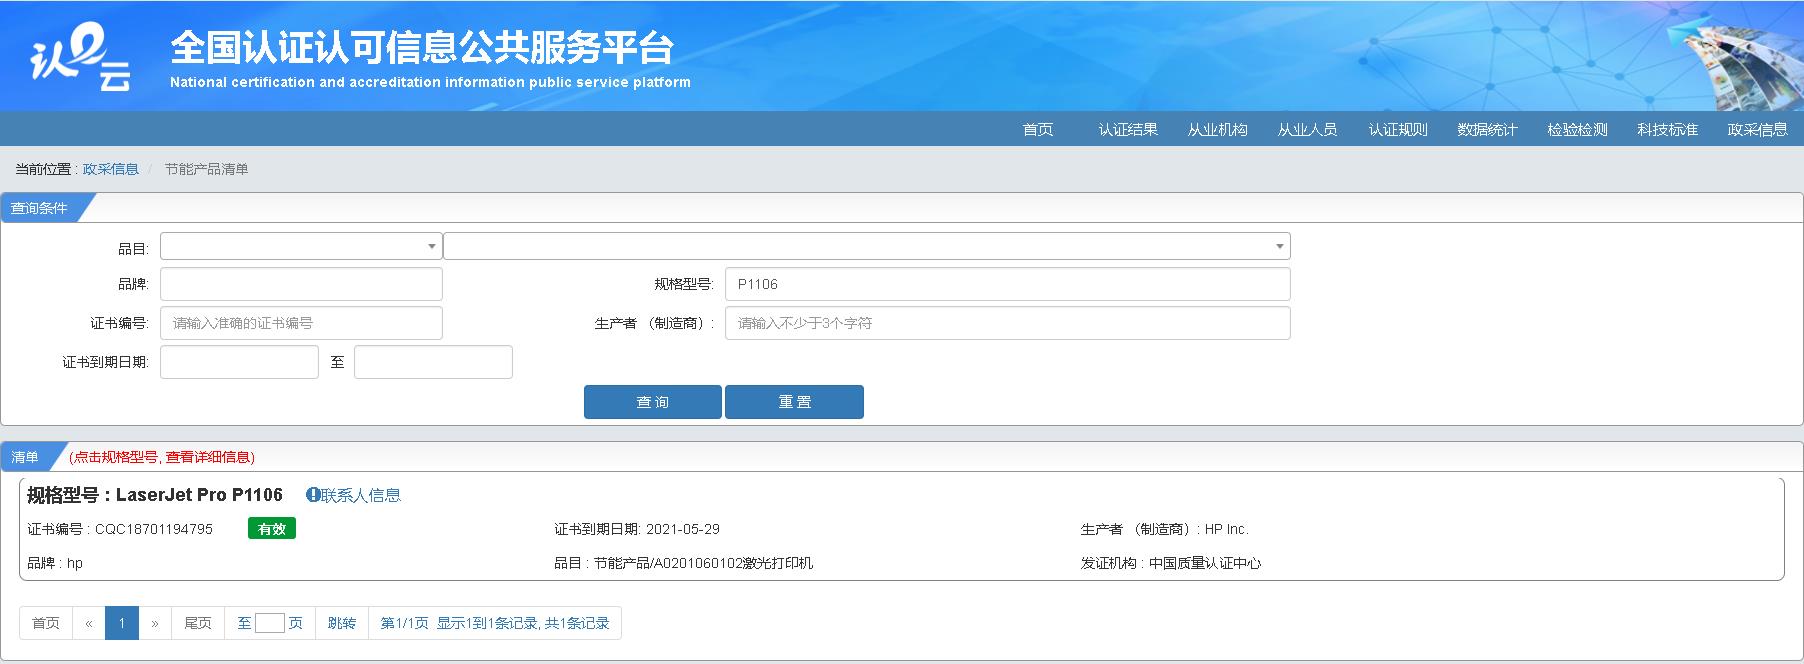Click the certificate expiry end date field
This screenshot has width=1804, height=664.
coord(433,362)
